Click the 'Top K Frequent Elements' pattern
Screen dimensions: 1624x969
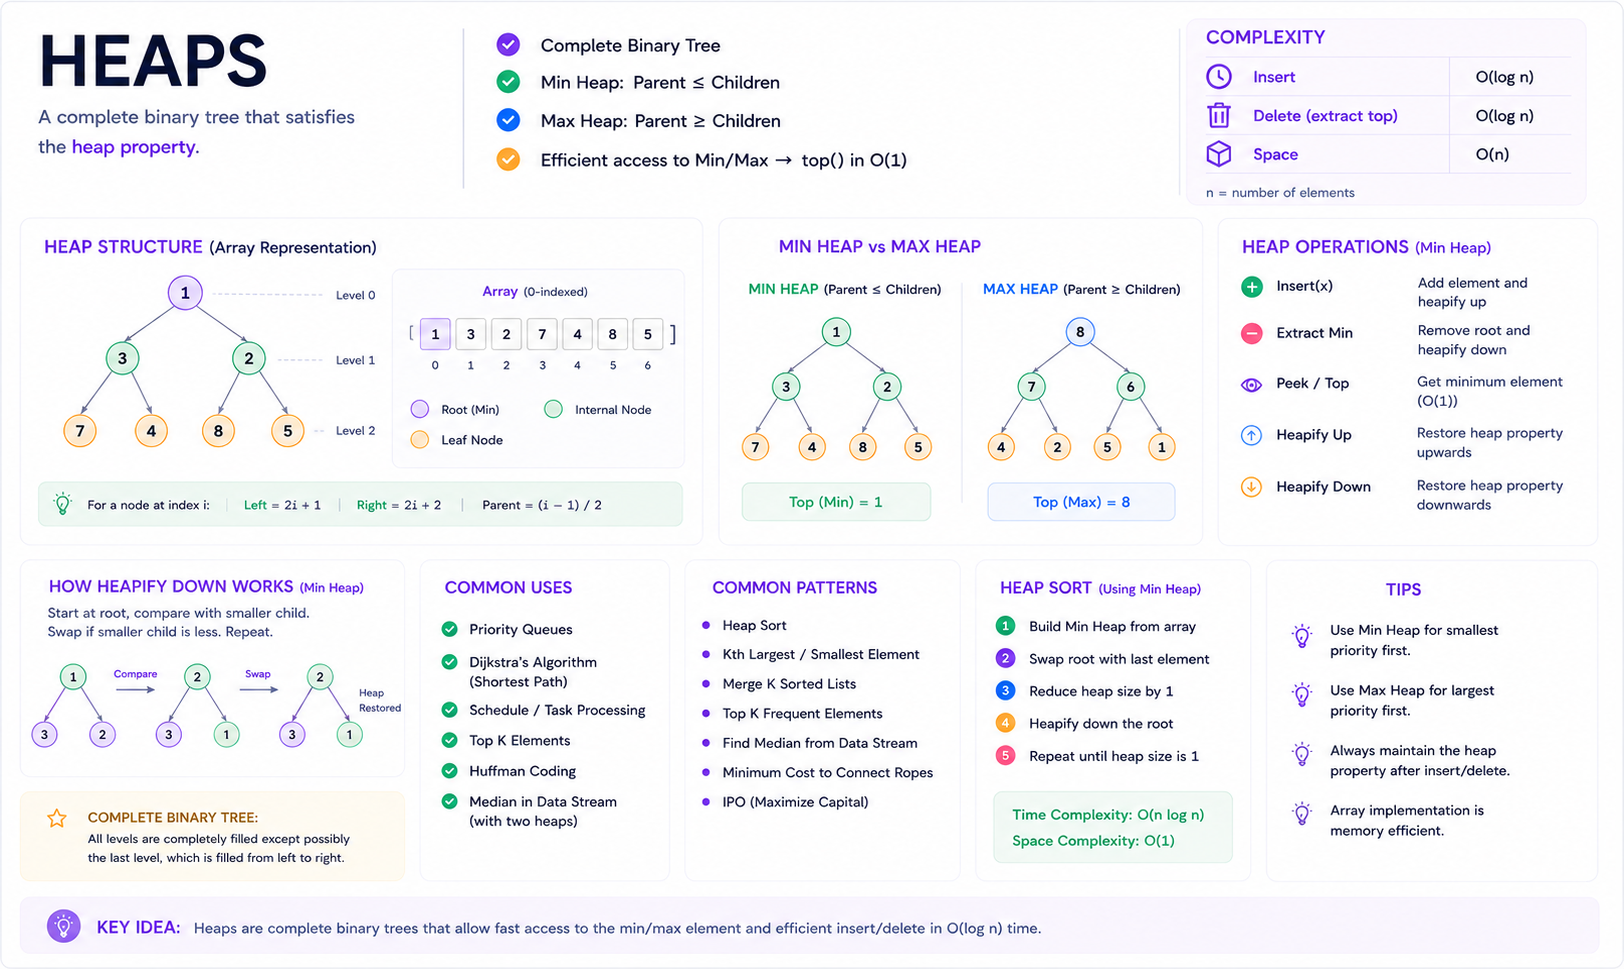point(802,713)
